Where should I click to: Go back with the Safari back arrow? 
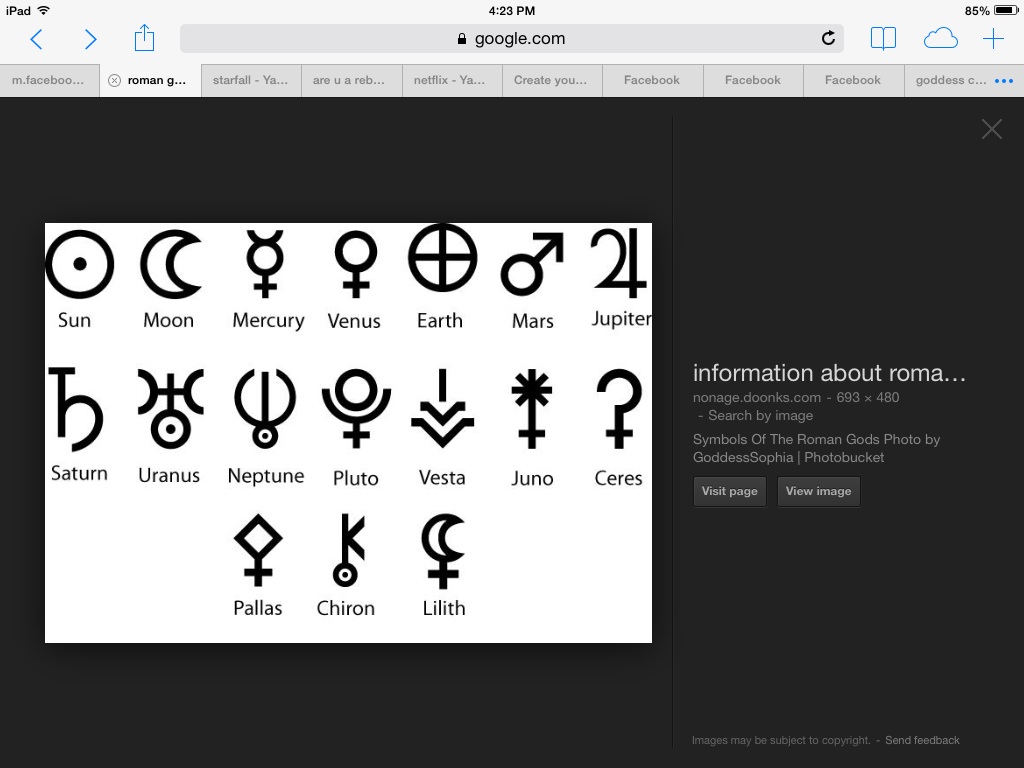pos(37,39)
